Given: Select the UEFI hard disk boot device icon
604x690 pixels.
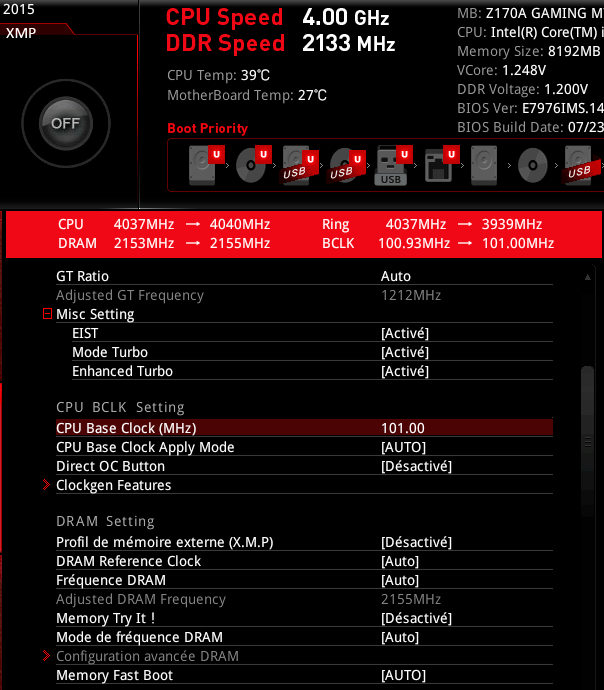Looking at the screenshot, I should (x=206, y=165).
